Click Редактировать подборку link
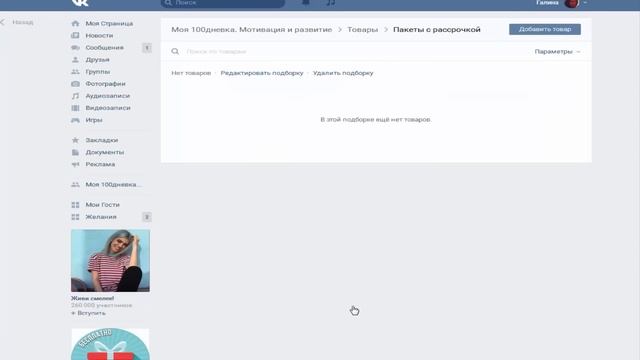 coord(262,73)
